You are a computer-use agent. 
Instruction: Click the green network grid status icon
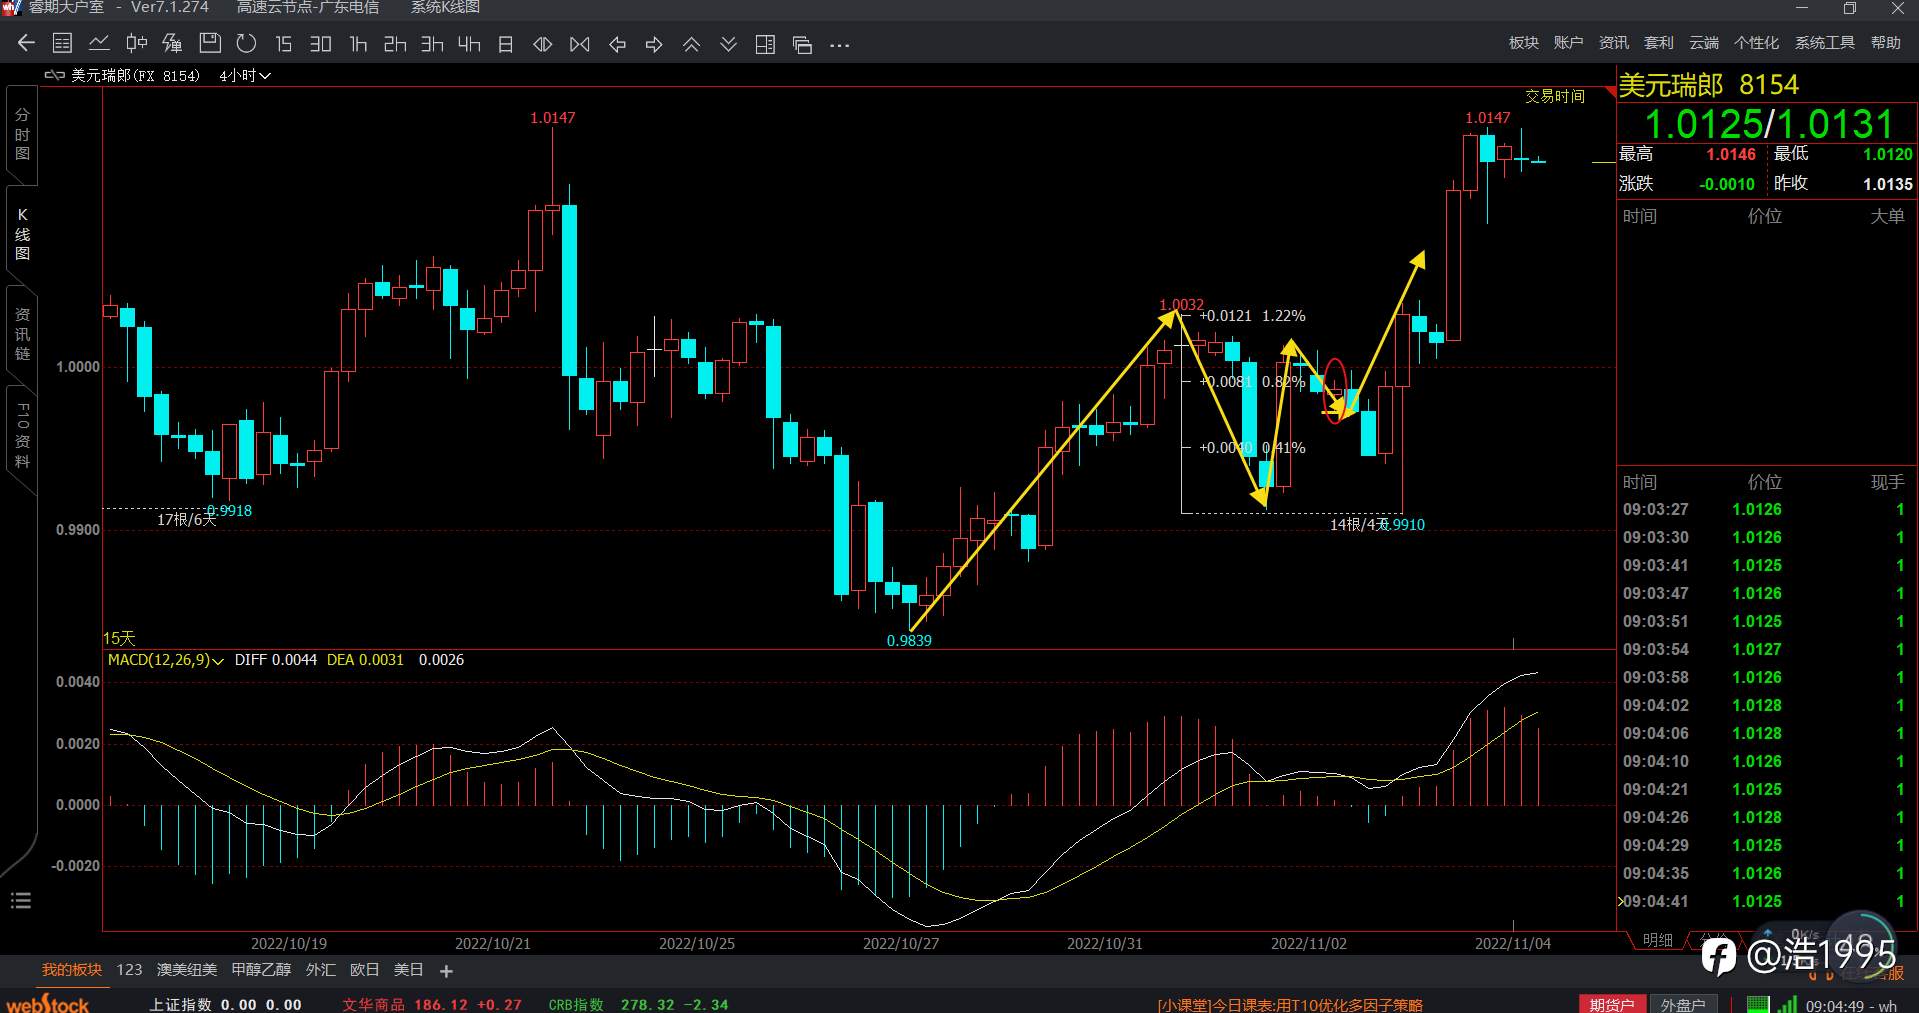[1758, 1004]
